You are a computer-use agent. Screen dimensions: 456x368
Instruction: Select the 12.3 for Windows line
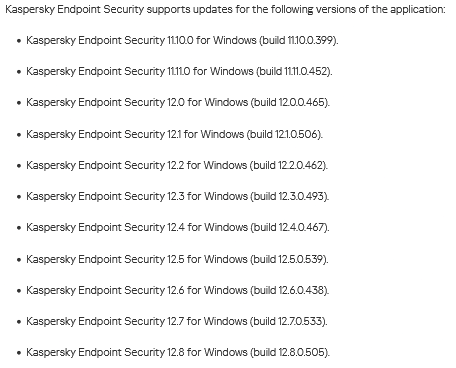pyautogui.click(x=178, y=196)
